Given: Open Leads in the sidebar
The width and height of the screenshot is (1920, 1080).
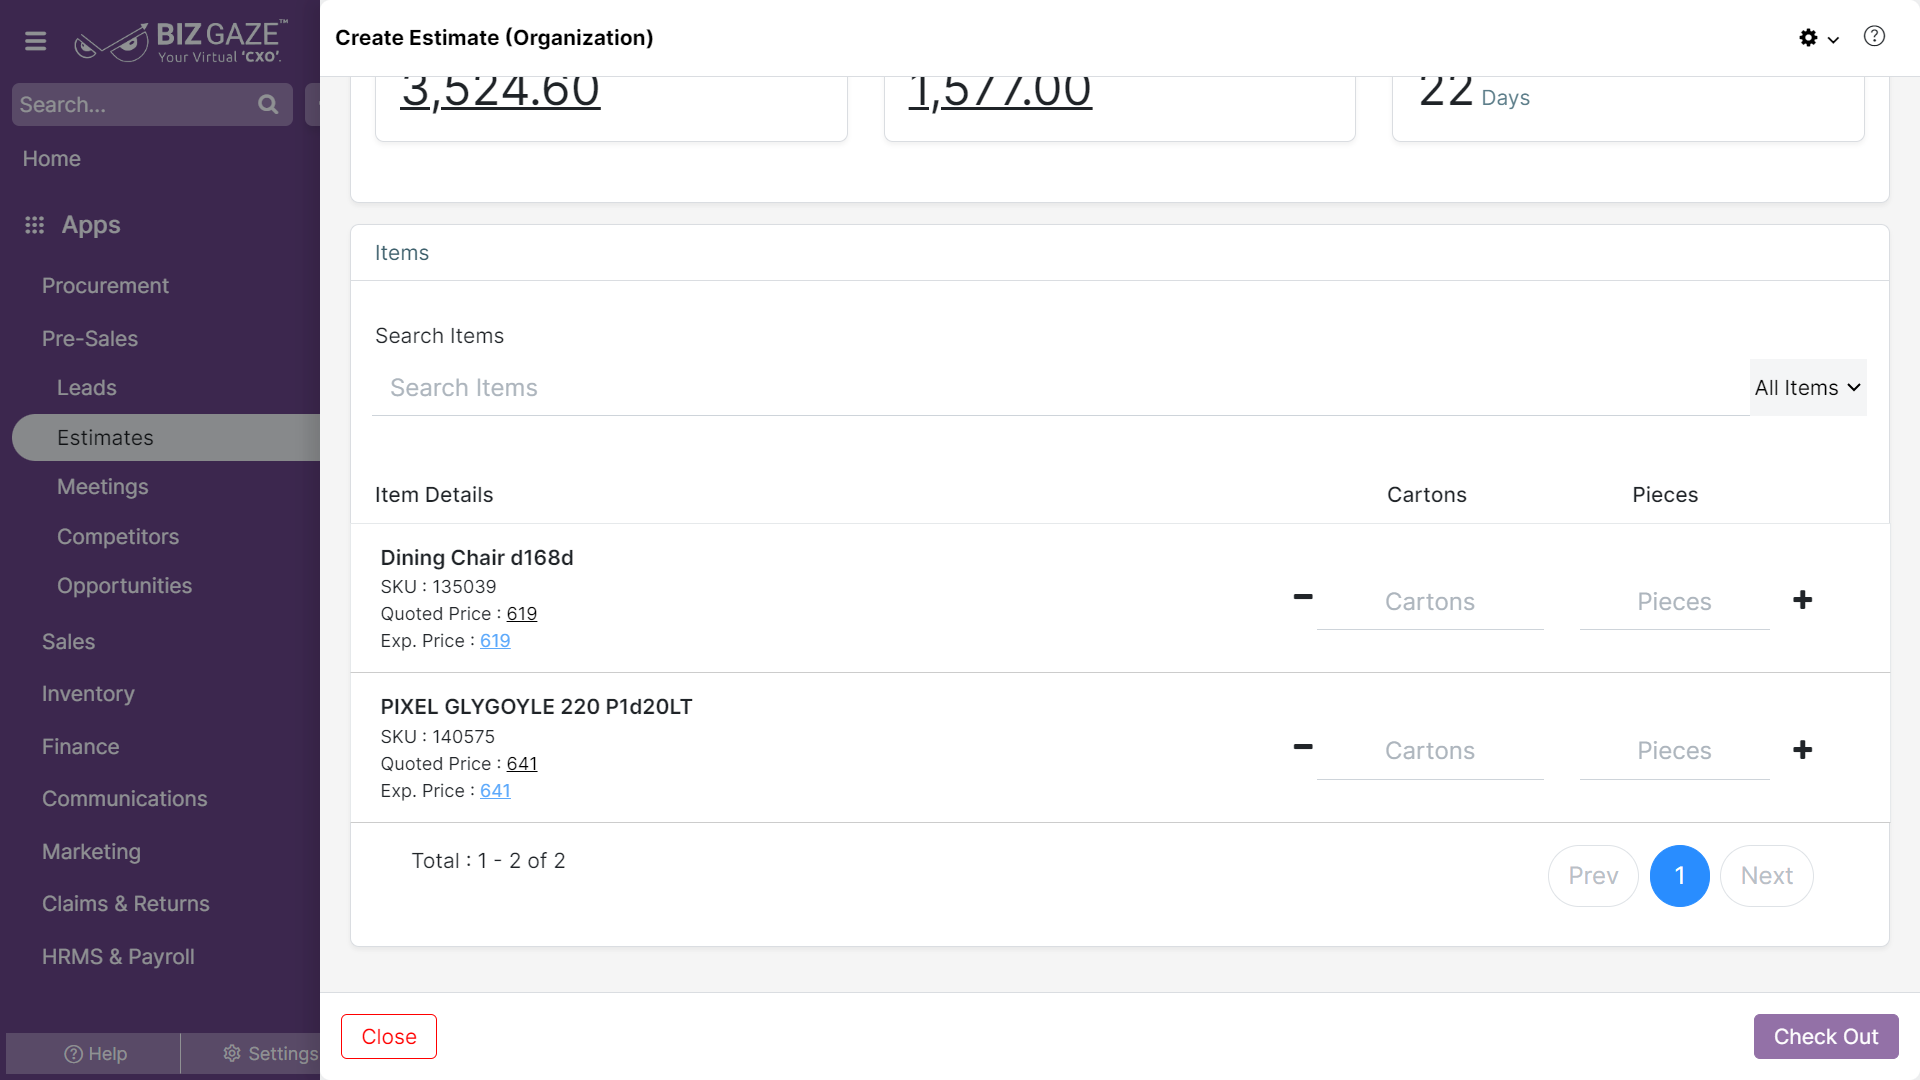Looking at the screenshot, I should coord(87,388).
